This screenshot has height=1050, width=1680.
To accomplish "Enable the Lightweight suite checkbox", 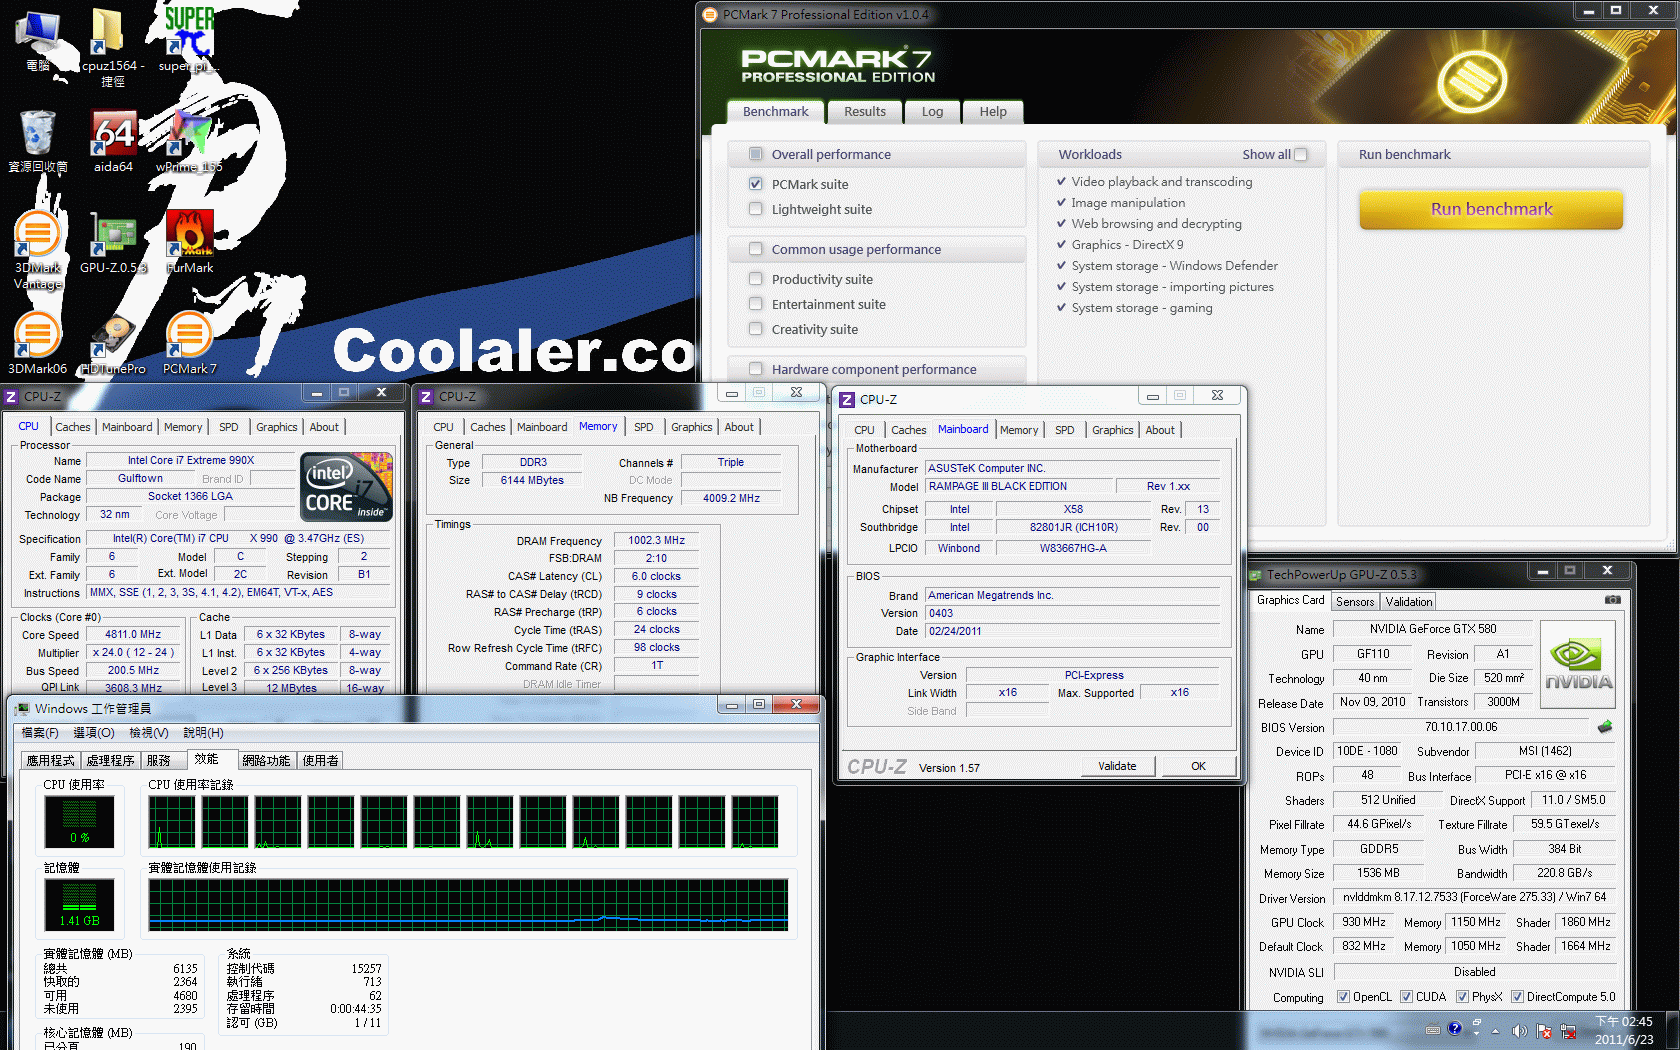I will coord(756,209).
